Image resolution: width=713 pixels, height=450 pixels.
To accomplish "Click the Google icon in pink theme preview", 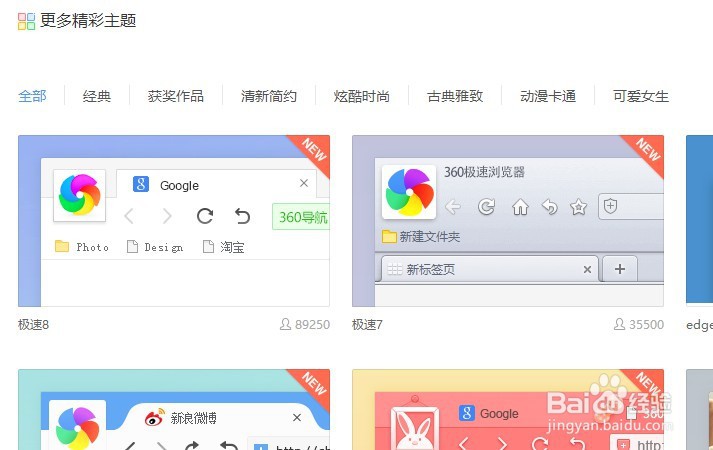I will 467,413.
